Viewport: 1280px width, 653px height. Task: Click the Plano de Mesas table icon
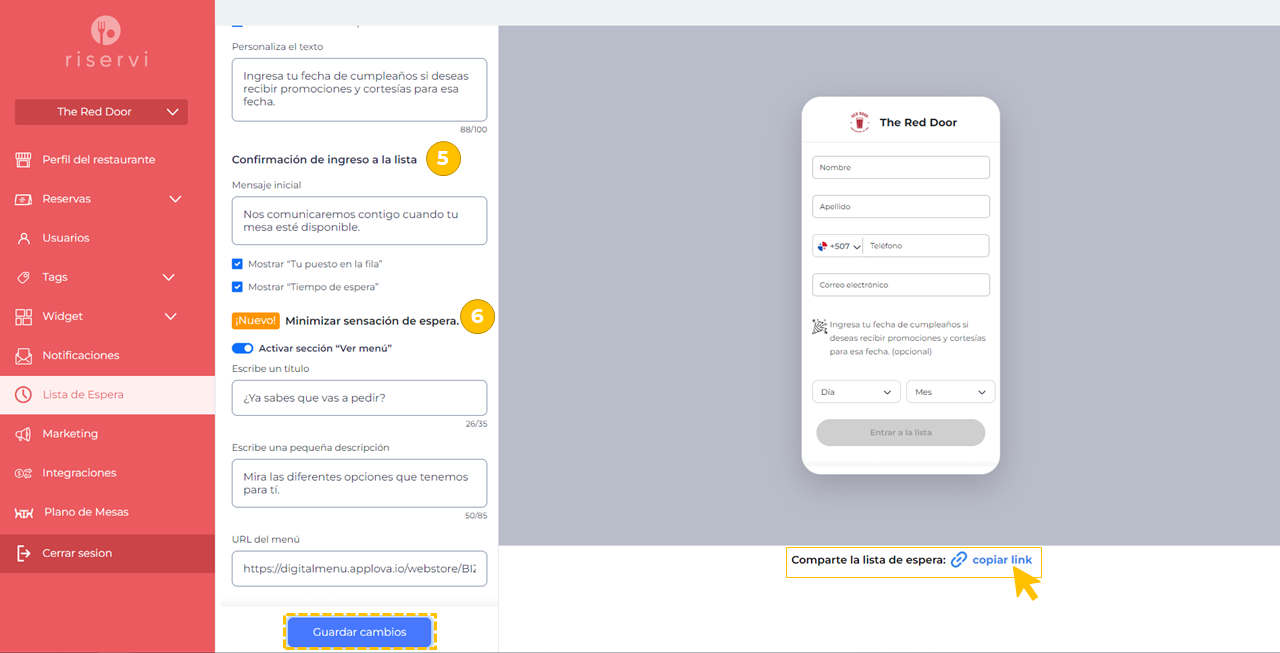coord(24,512)
